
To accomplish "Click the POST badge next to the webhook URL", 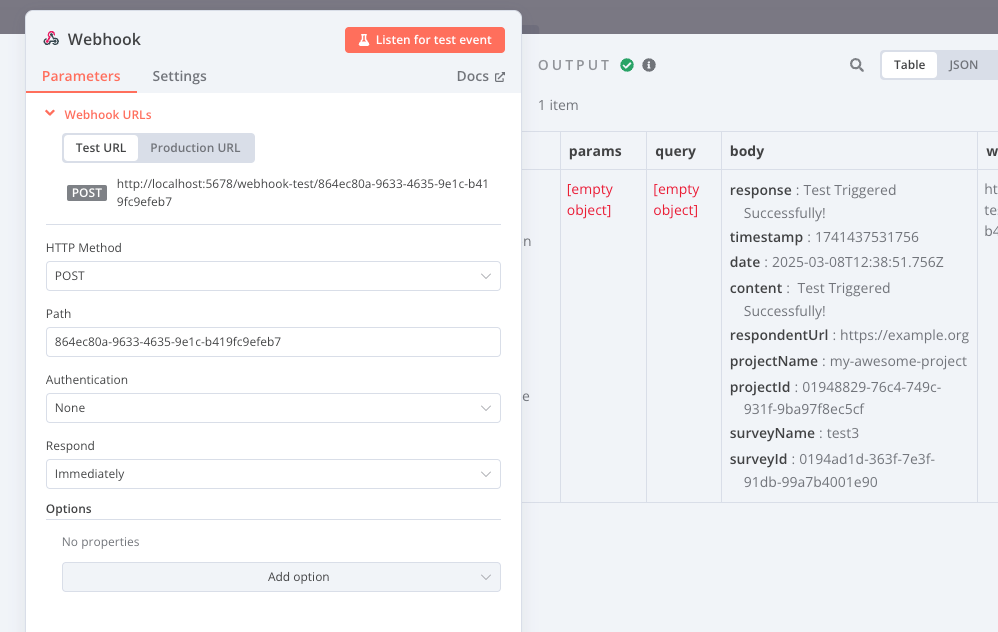I will click(x=86, y=194).
